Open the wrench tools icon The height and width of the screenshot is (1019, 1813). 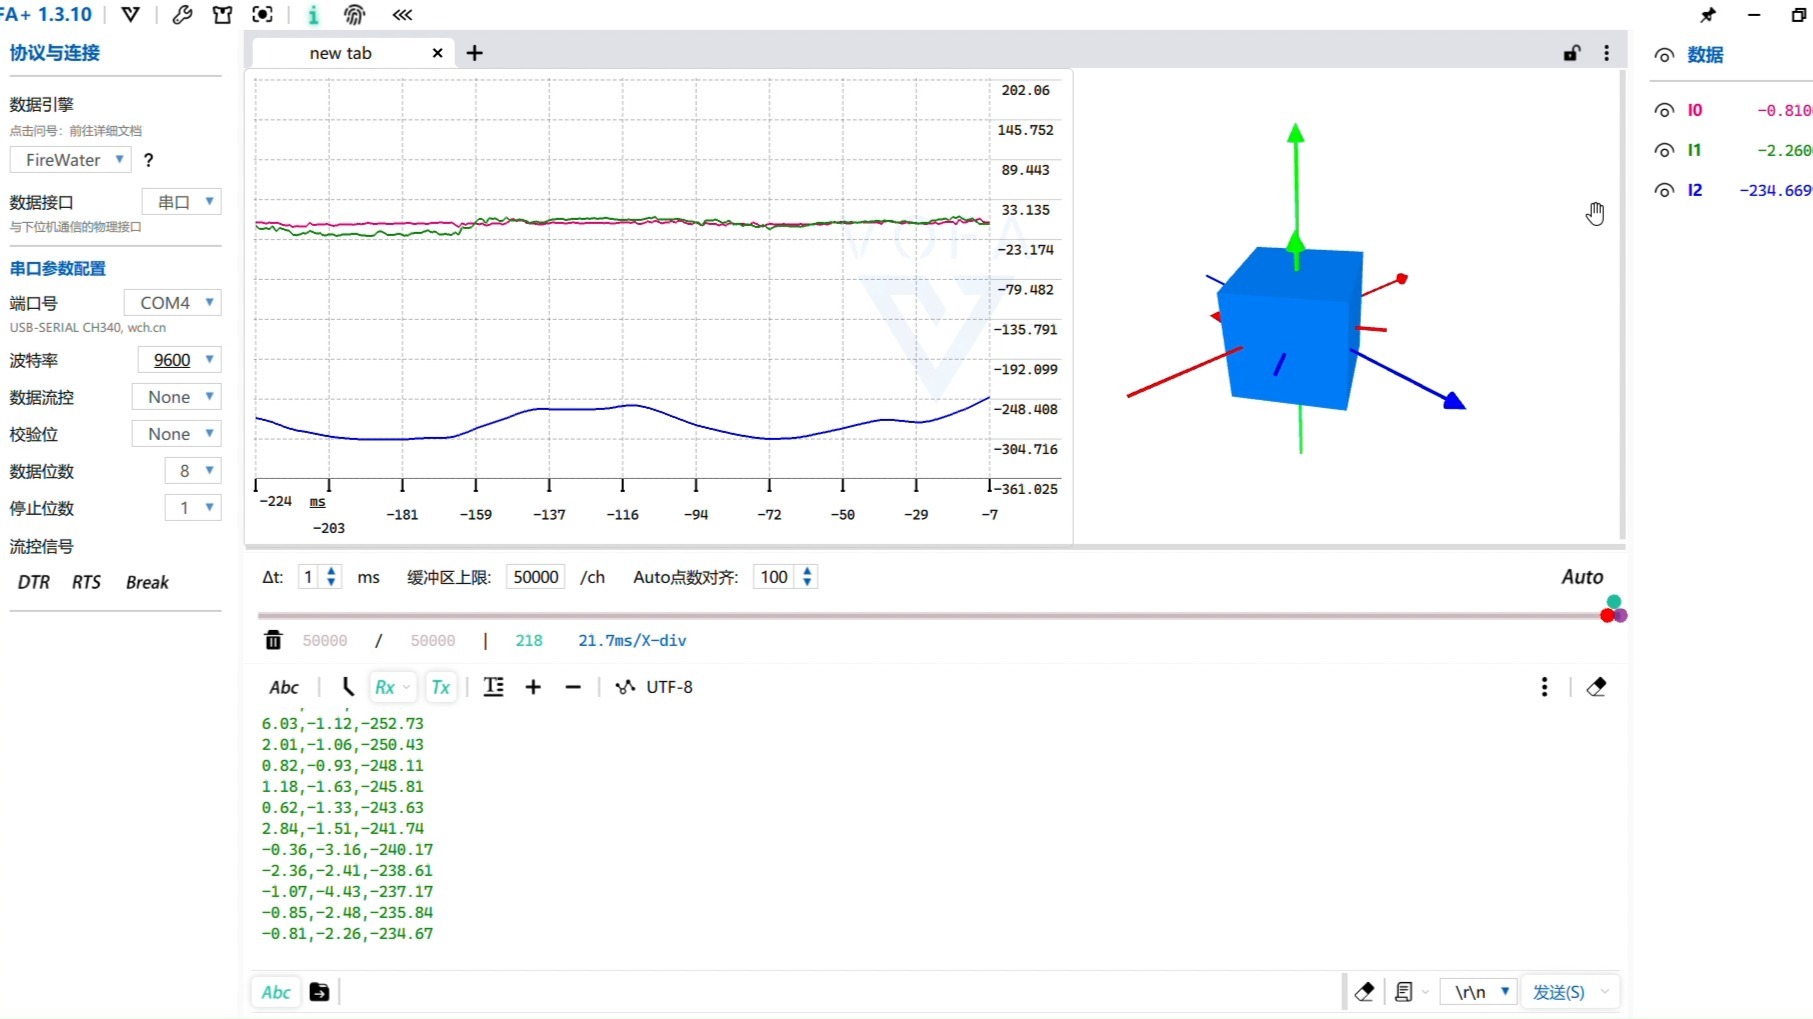coord(182,14)
